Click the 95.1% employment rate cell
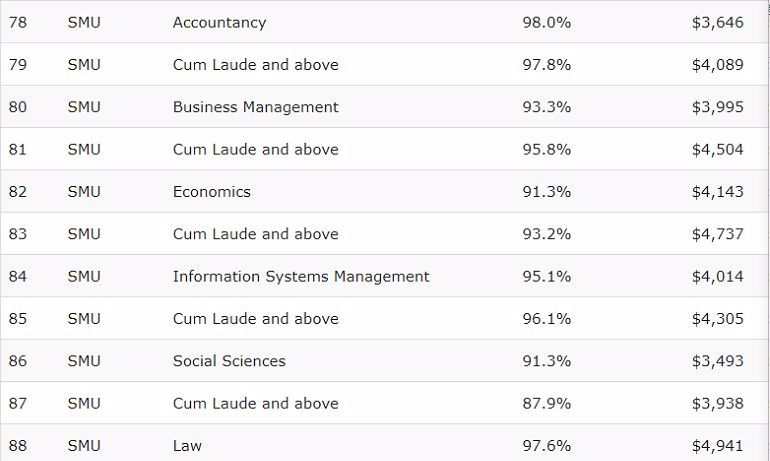Image resolution: width=770 pixels, height=461 pixels. click(x=546, y=276)
